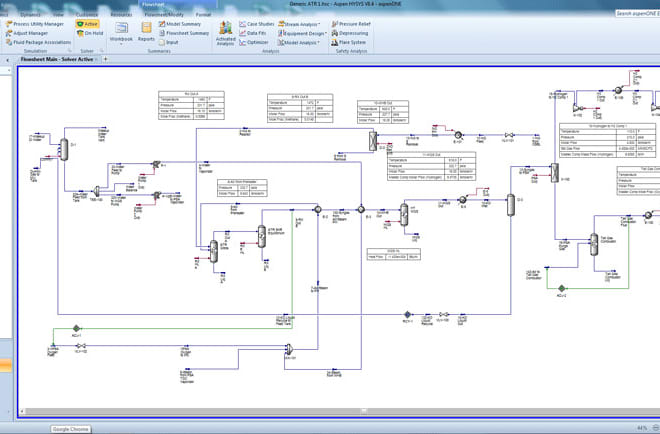Viewport: 660px width, 434px height.
Task: Click the flowsheet horizontal scrollbar
Action: 341,411
